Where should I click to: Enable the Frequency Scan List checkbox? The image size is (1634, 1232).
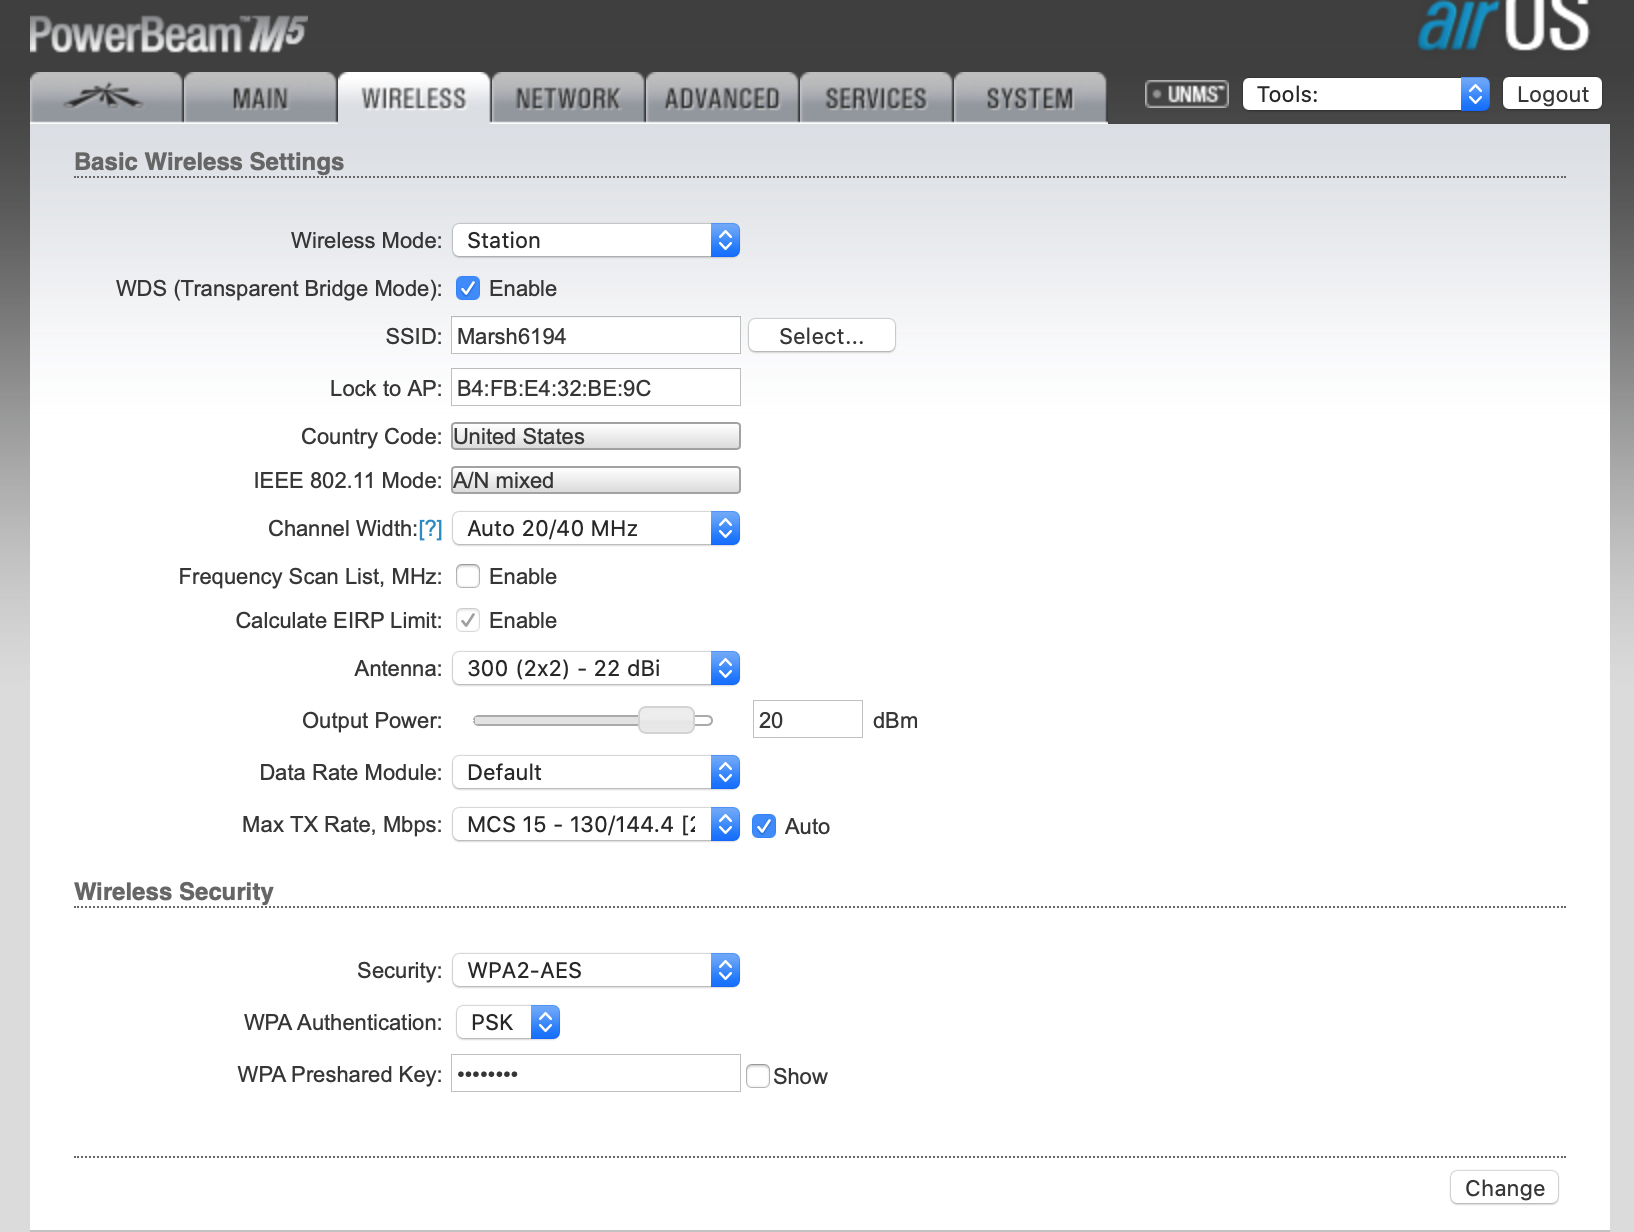tap(468, 577)
